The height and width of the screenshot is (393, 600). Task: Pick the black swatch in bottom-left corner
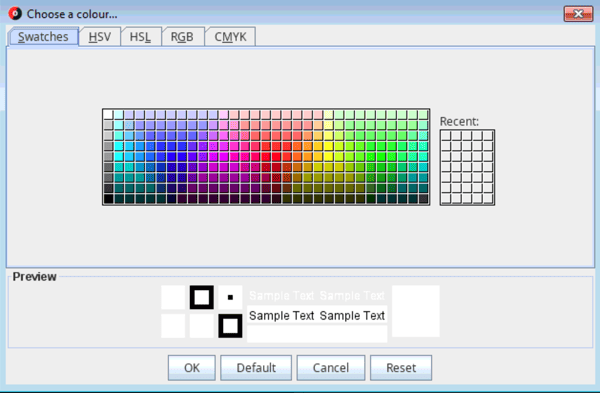(x=108, y=199)
